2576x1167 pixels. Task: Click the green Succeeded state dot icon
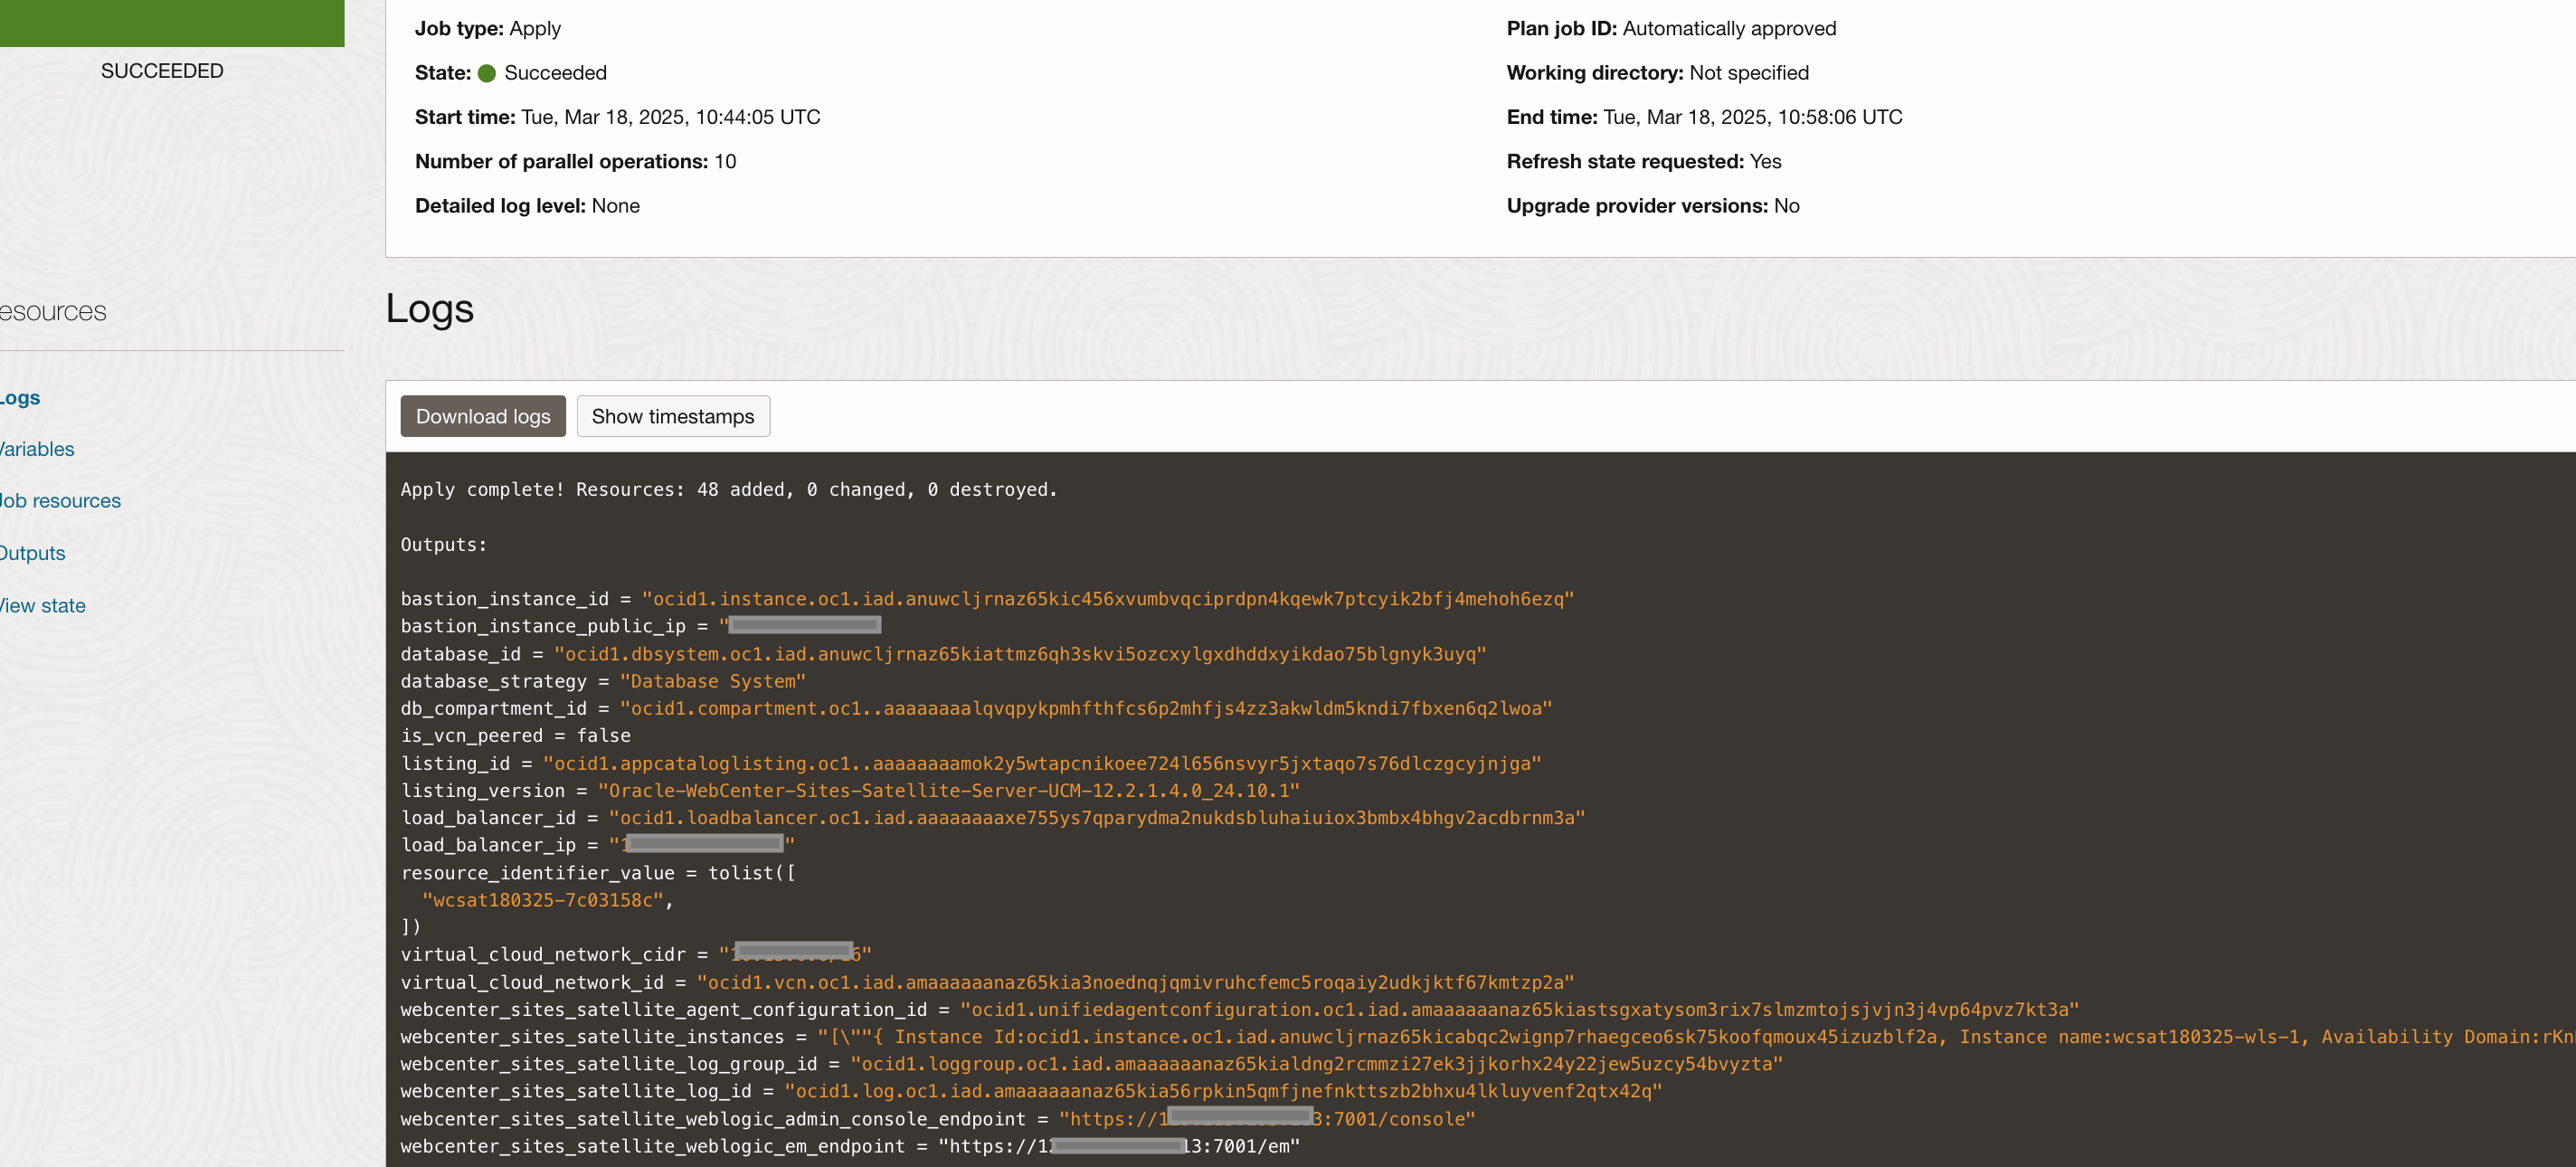(487, 73)
